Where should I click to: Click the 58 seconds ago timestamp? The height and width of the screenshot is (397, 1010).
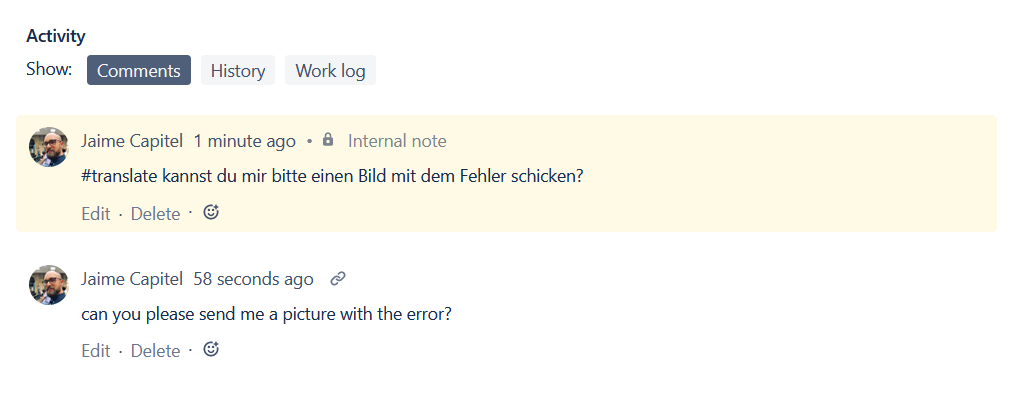[x=253, y=279]
